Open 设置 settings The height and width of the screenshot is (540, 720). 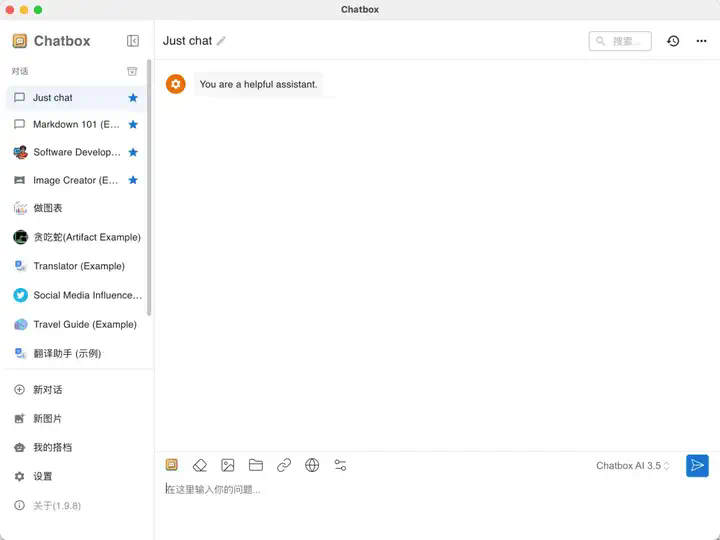click(76, 477)
